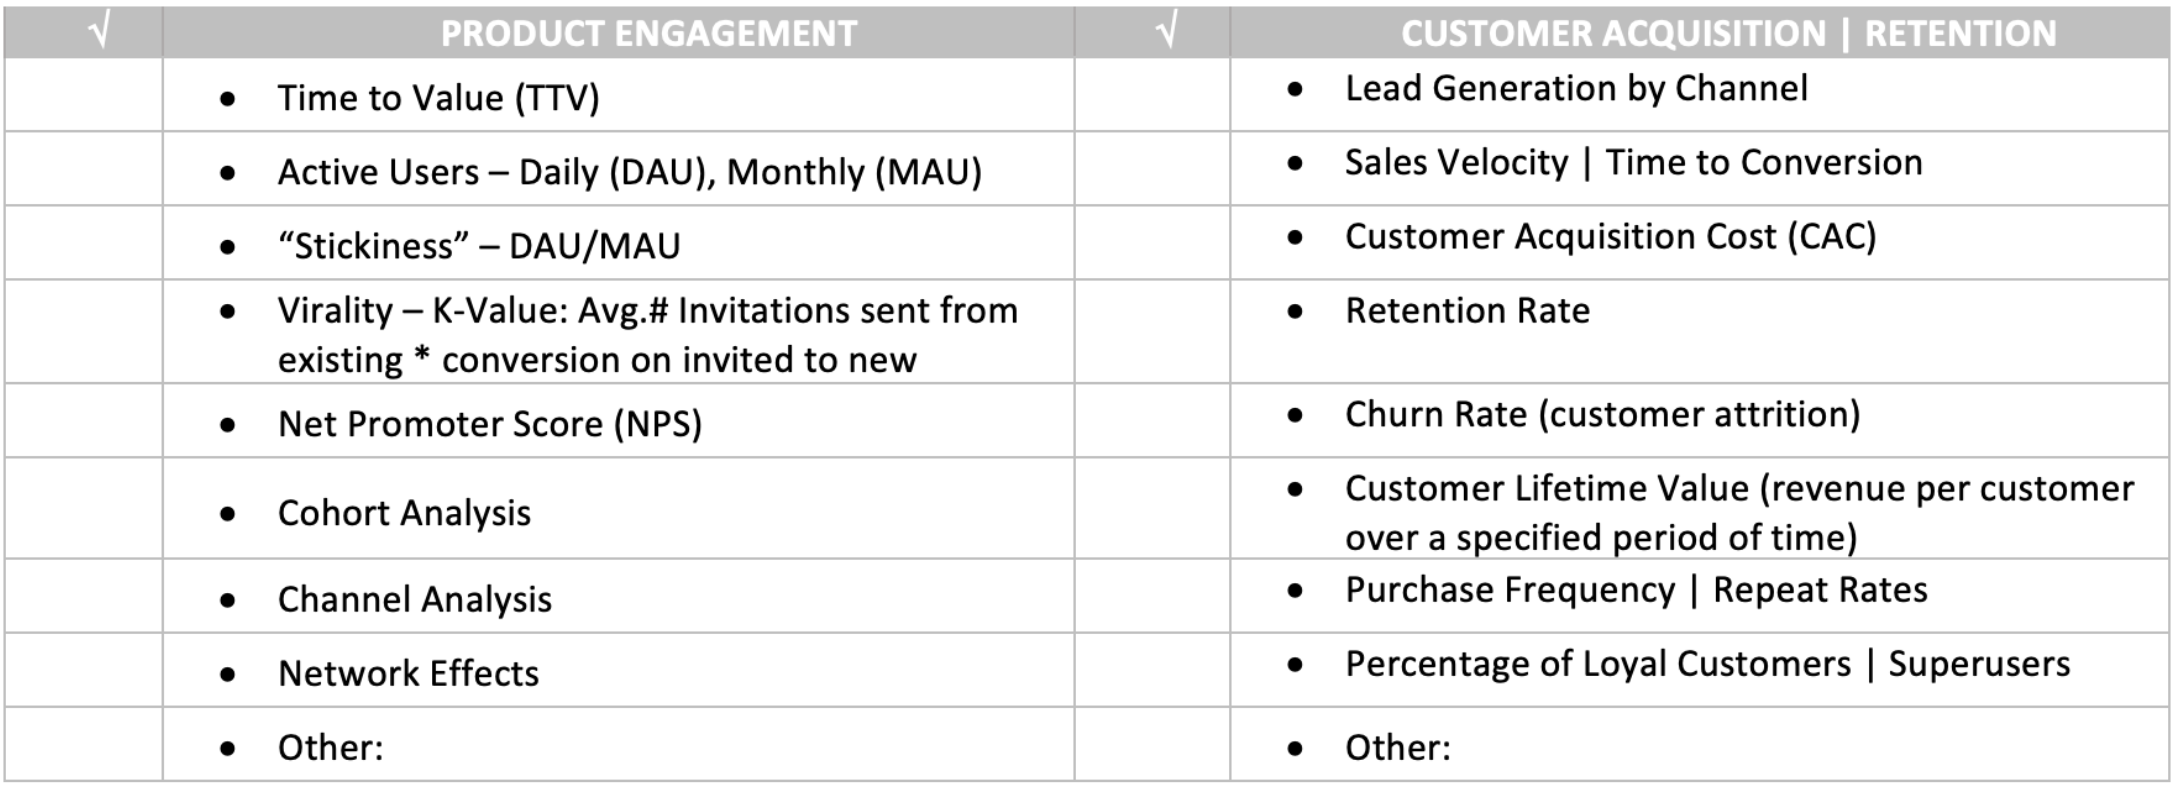Click the "Stickiness" – DAU/MAU item
This screenshot has width=2176, height=786.
tap(479, 246)
